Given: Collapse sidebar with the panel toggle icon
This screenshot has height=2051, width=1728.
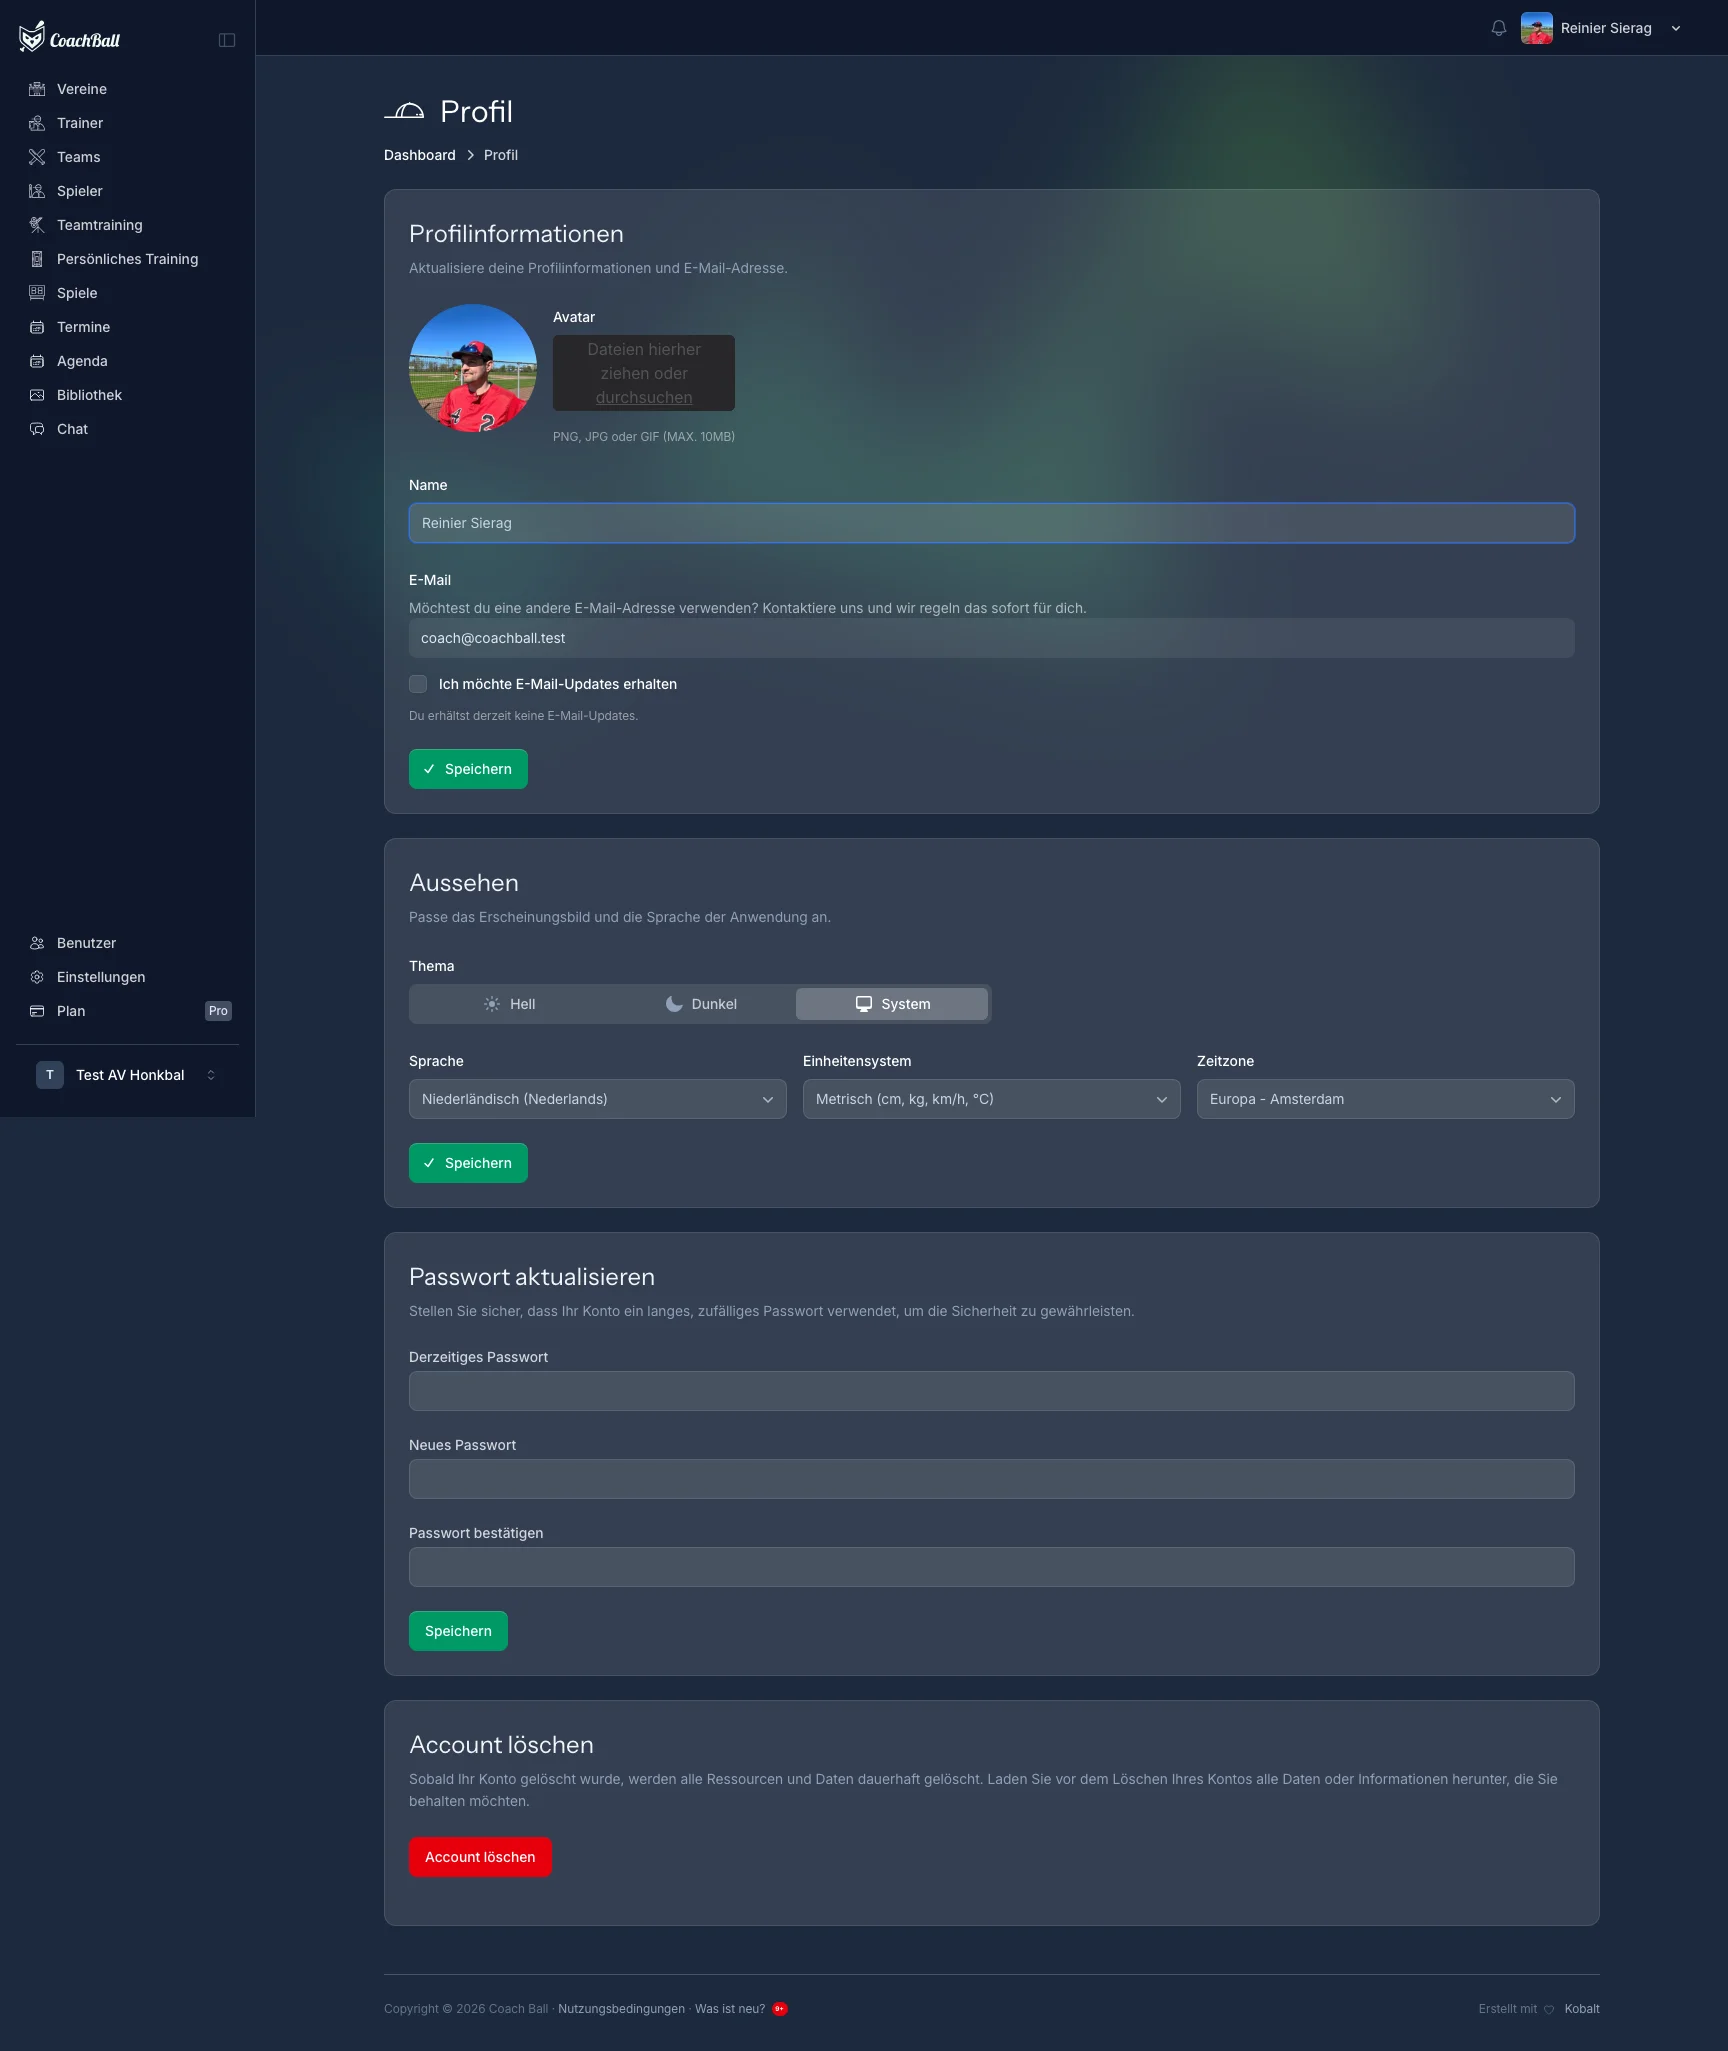Looking at the screenshot, I should pos(227,40).
